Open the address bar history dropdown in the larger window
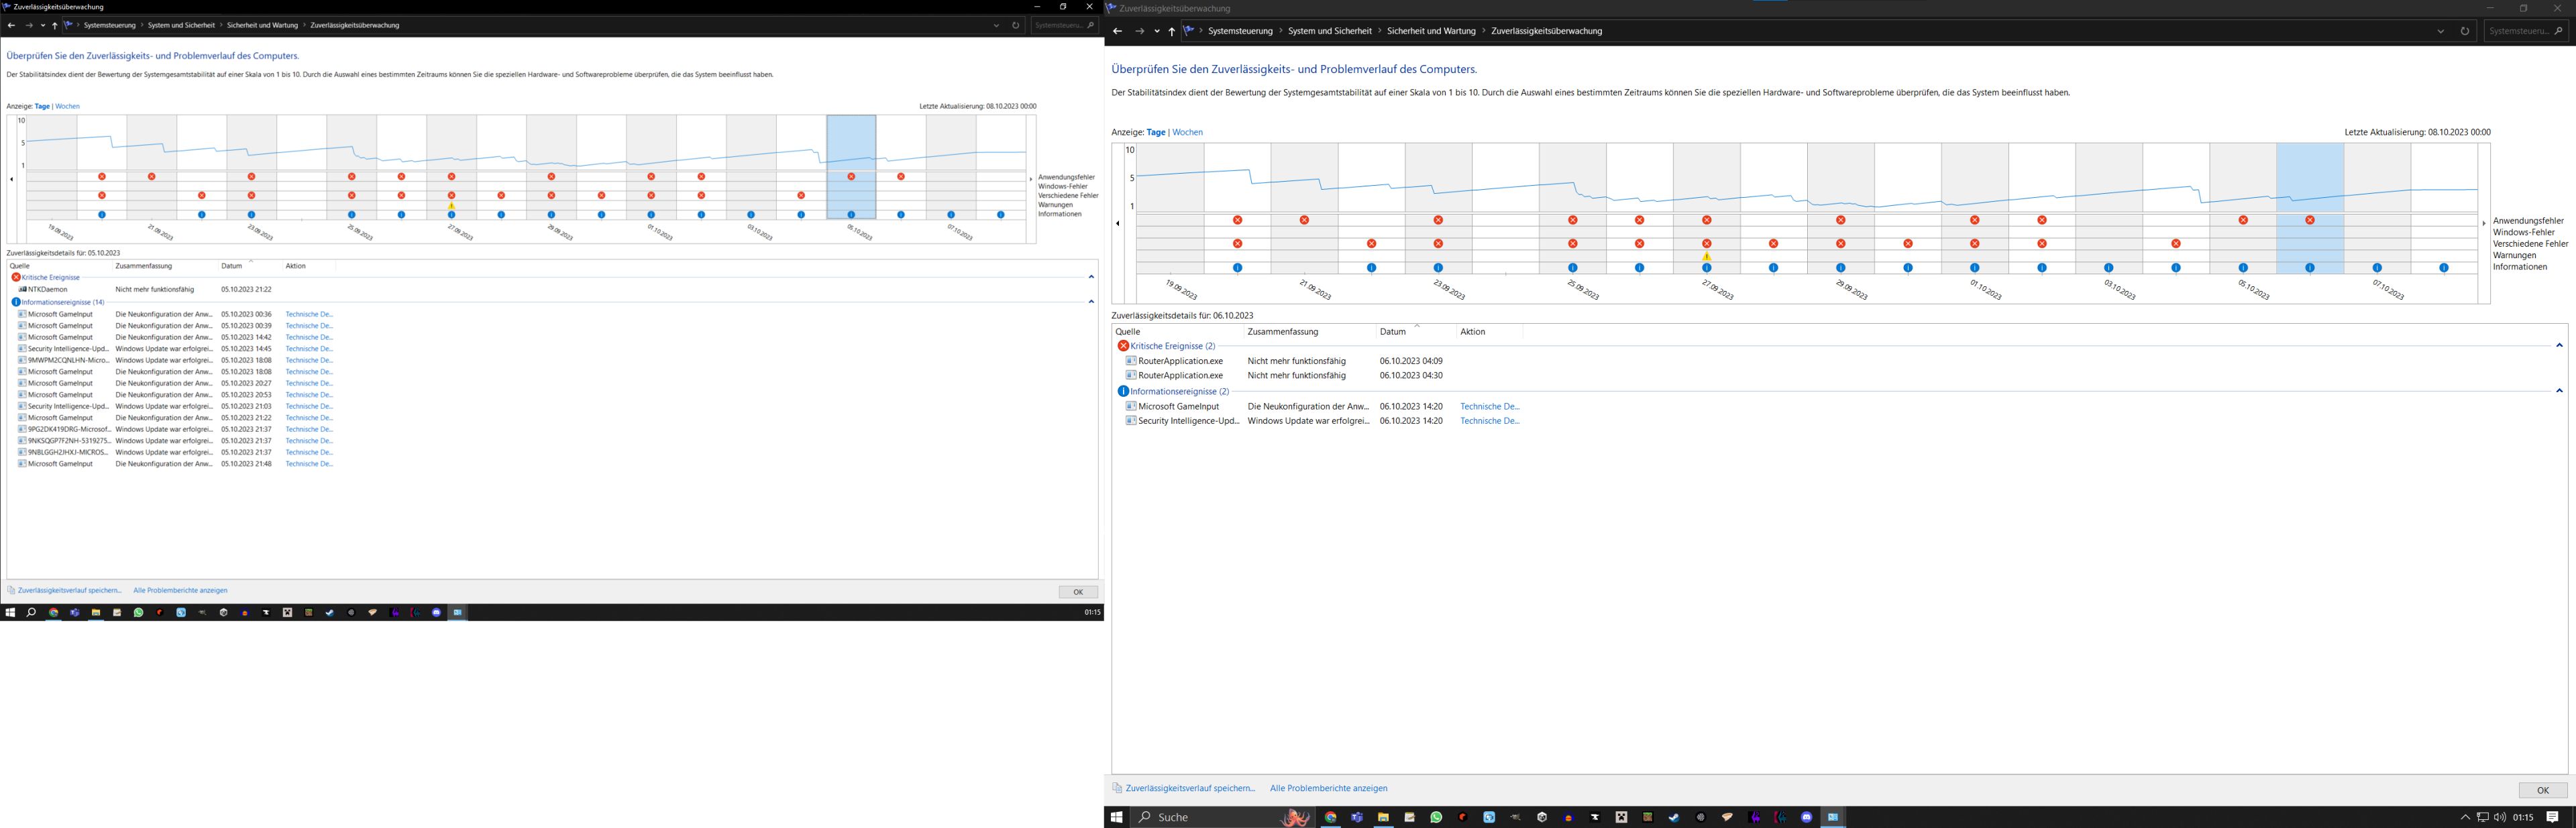 [x=2440, y=31]
